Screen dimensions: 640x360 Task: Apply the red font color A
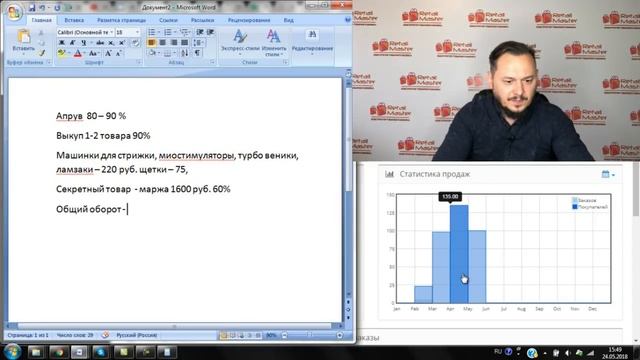[x=78, y=53]
